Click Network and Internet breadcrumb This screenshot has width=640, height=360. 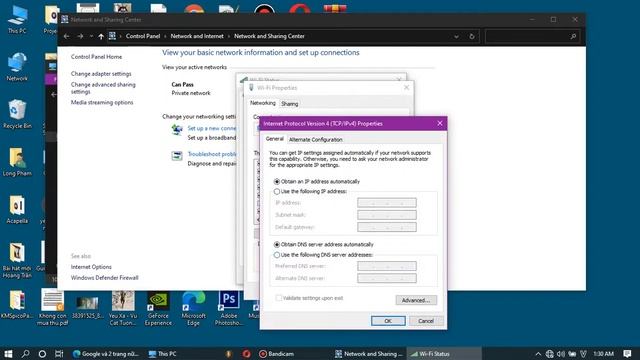[x=197, y=36]
